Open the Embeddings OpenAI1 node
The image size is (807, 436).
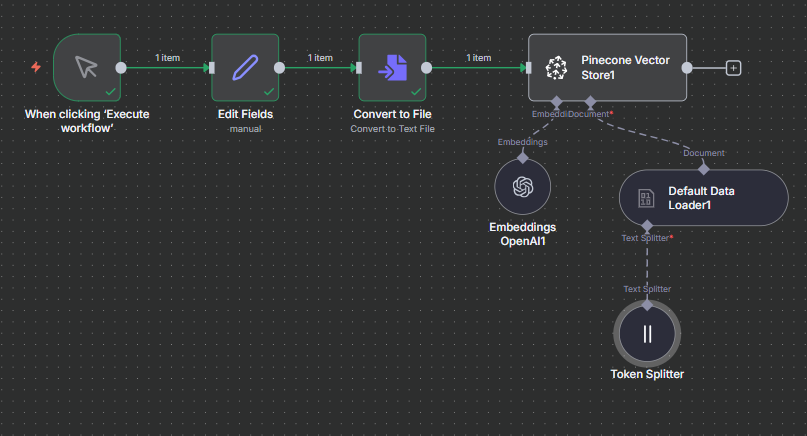522,186
